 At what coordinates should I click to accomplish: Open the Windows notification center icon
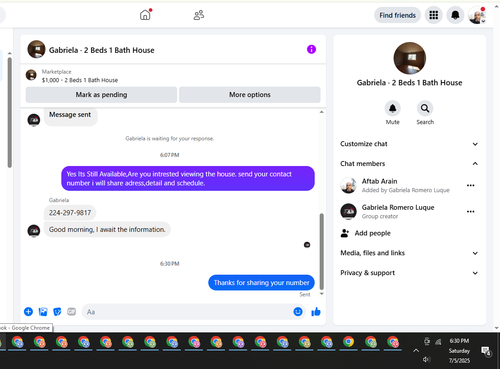[486, 351]
